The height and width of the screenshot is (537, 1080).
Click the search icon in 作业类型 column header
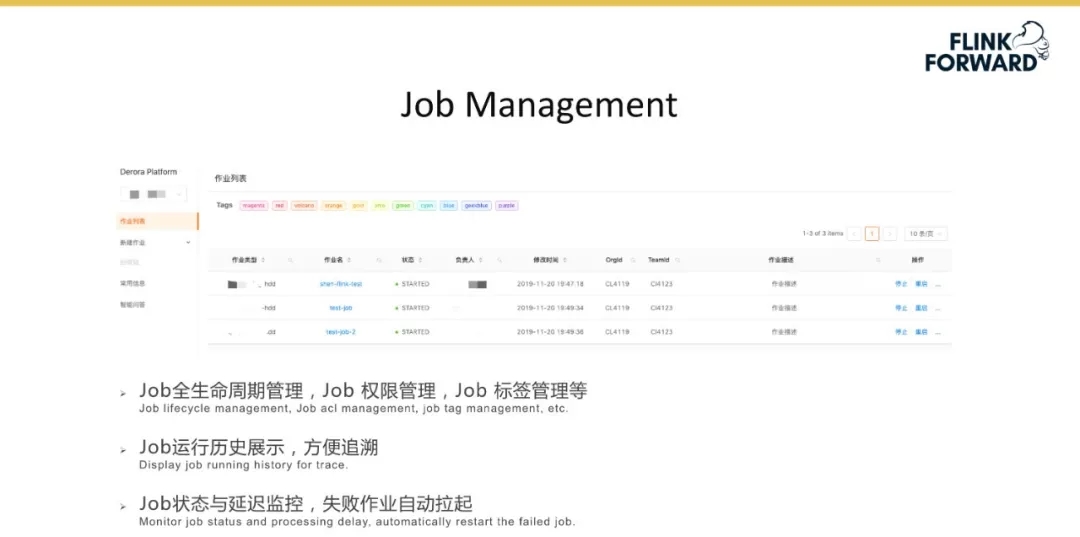[290, 260]
